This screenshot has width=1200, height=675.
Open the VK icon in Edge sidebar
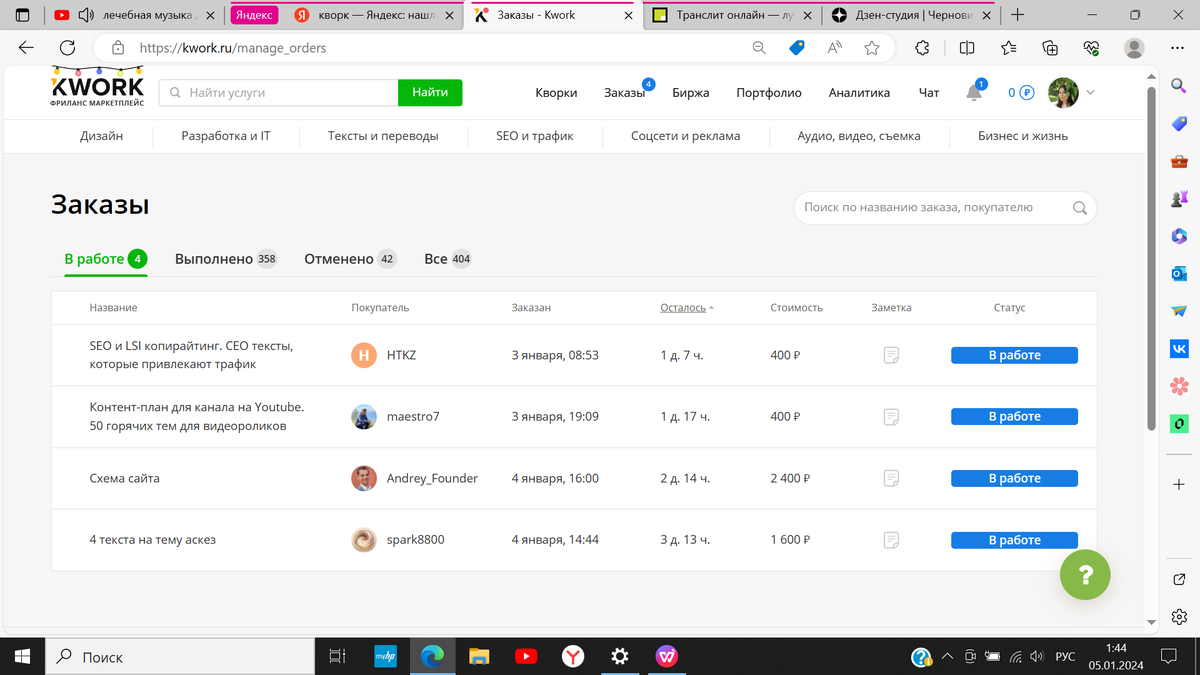pos(1179,348)
